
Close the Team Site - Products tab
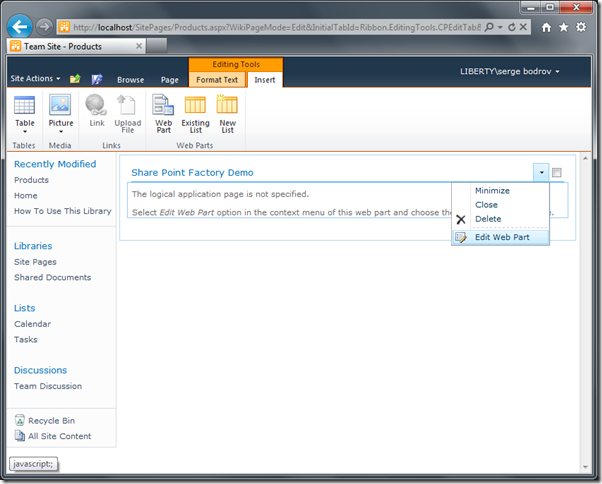[139, 46]
